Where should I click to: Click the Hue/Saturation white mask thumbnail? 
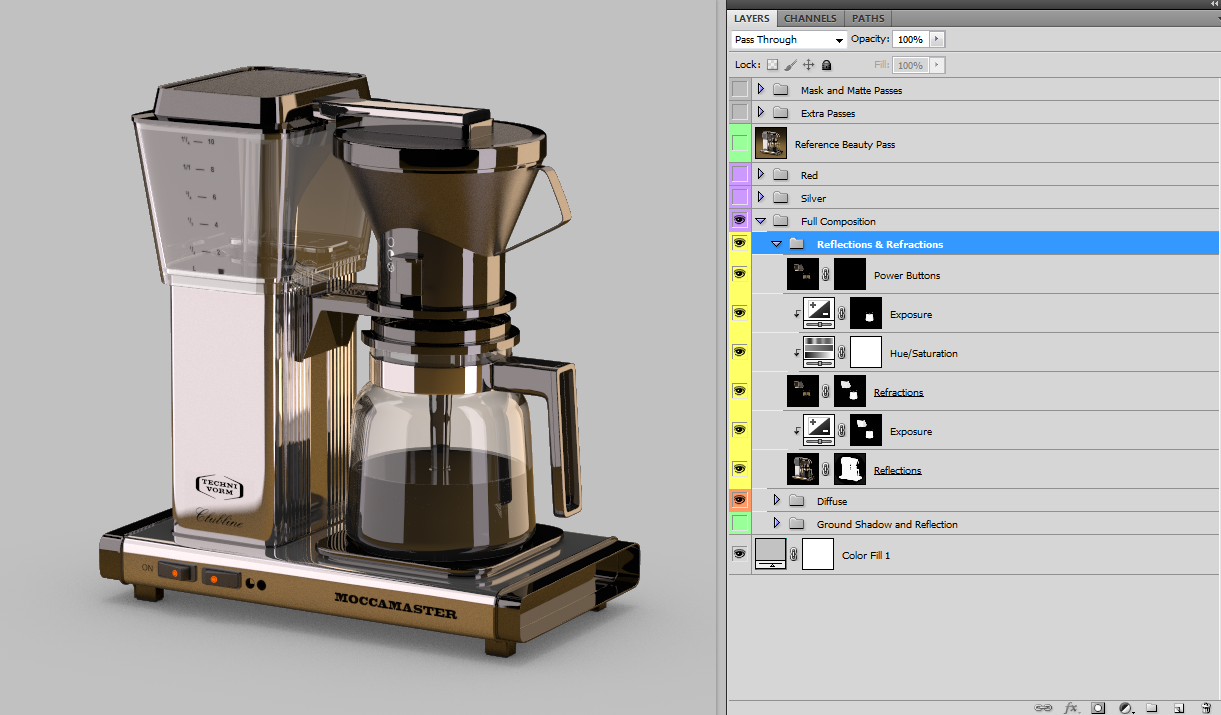tap(866, 352)
